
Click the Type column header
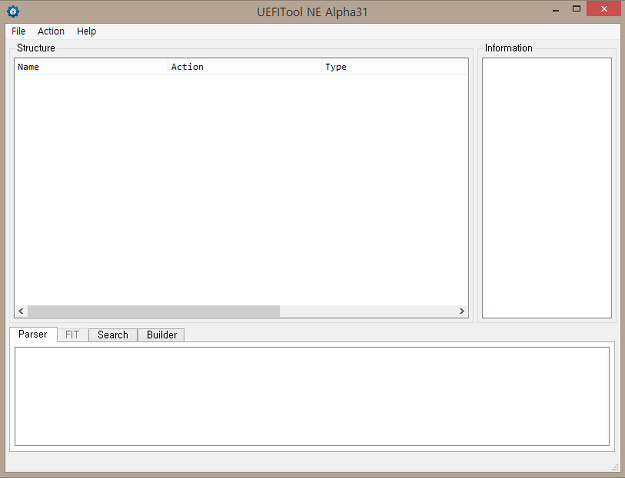394,67
